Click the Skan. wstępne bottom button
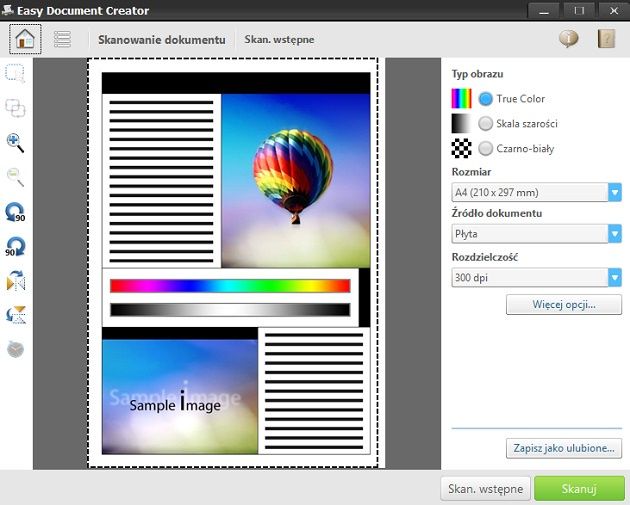The height and width of the screenshot is (505, 630). 485,489
